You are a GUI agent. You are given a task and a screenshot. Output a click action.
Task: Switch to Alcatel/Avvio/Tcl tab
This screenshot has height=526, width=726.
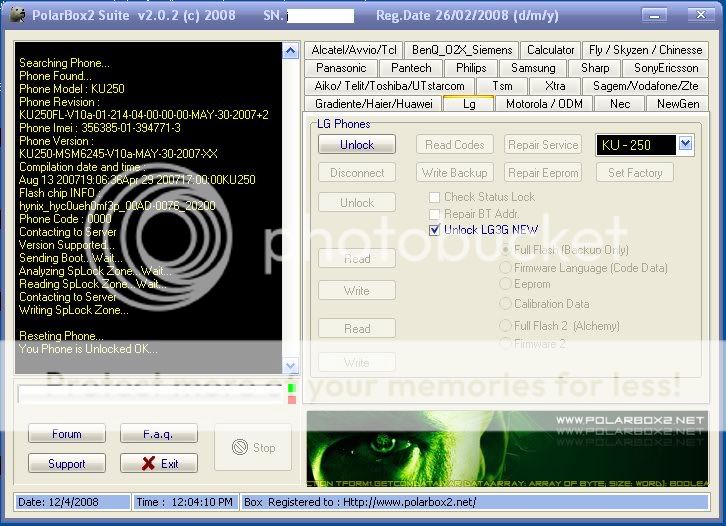[354, 50]
